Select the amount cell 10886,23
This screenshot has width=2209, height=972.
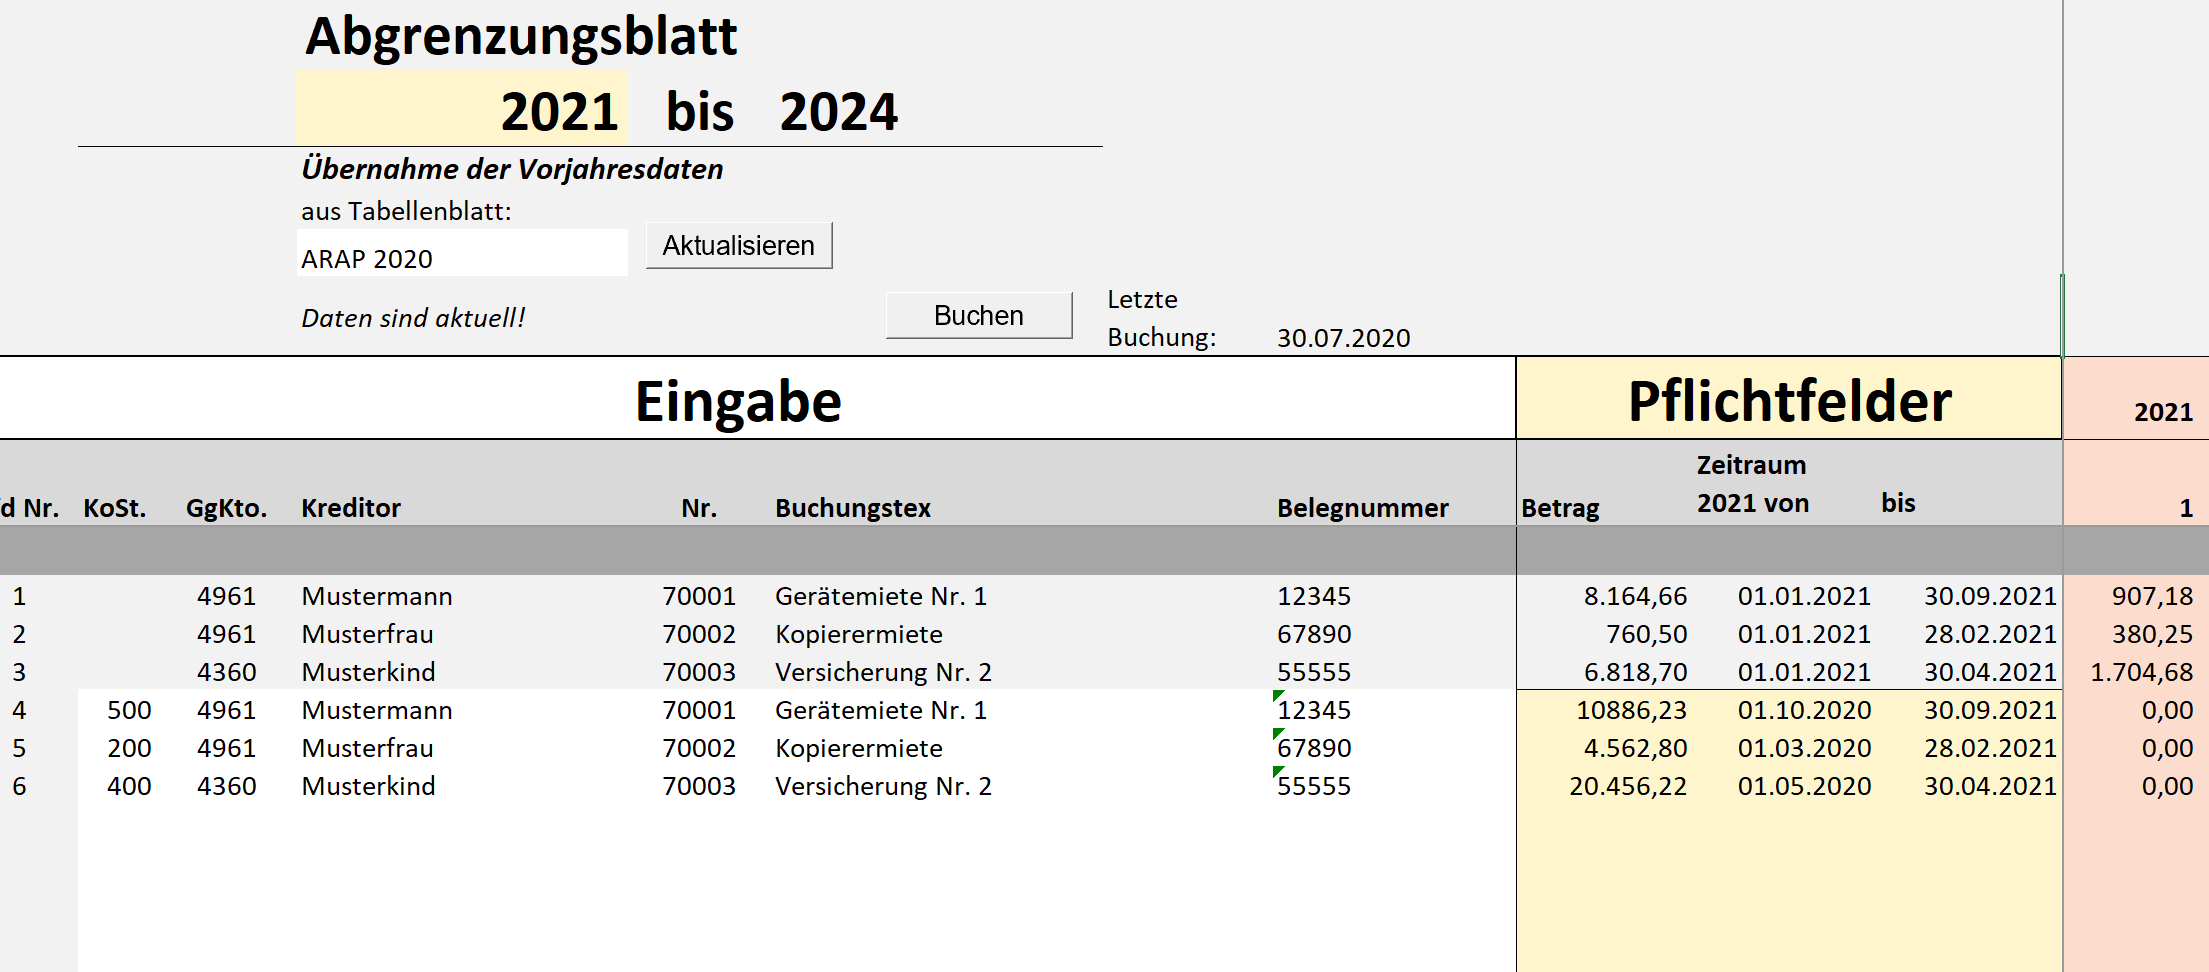click(x=1630, y=710)
